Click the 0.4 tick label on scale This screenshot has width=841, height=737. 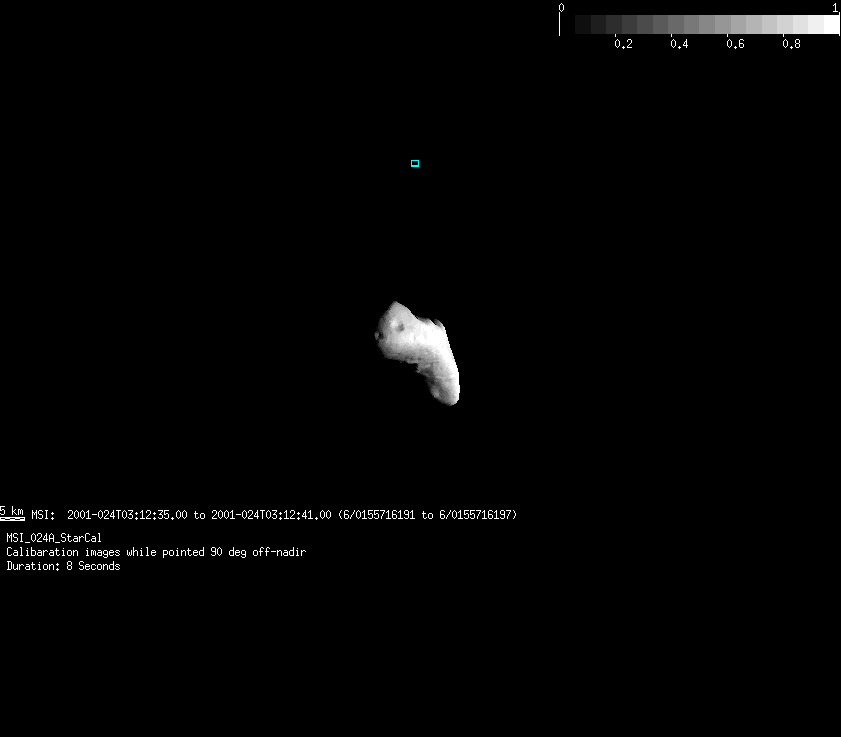[679, 44]
